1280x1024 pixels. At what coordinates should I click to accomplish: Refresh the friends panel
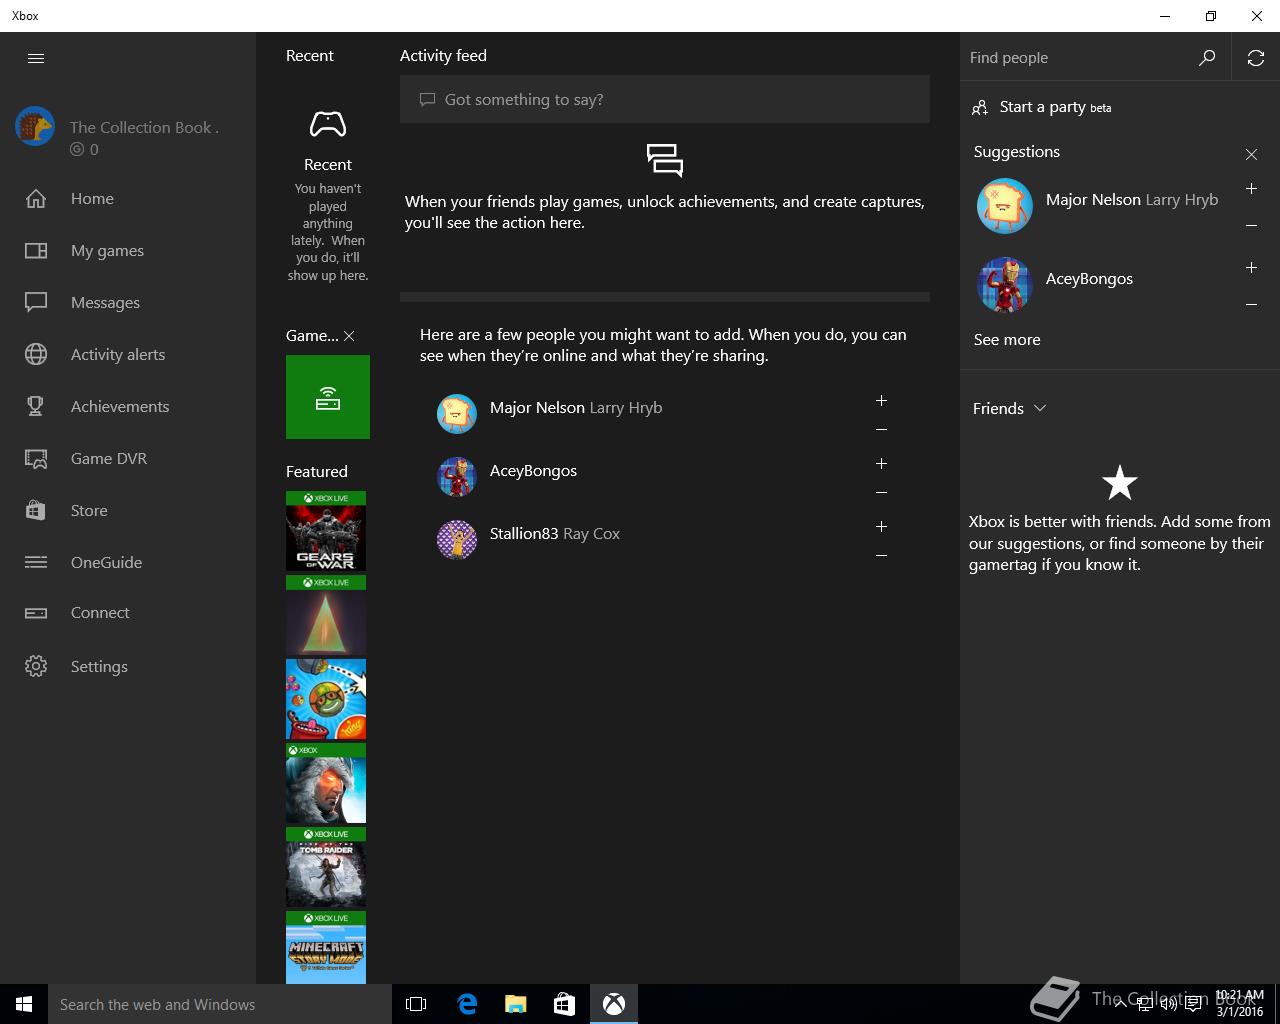pyautogui.click(x=1256, y=58)
